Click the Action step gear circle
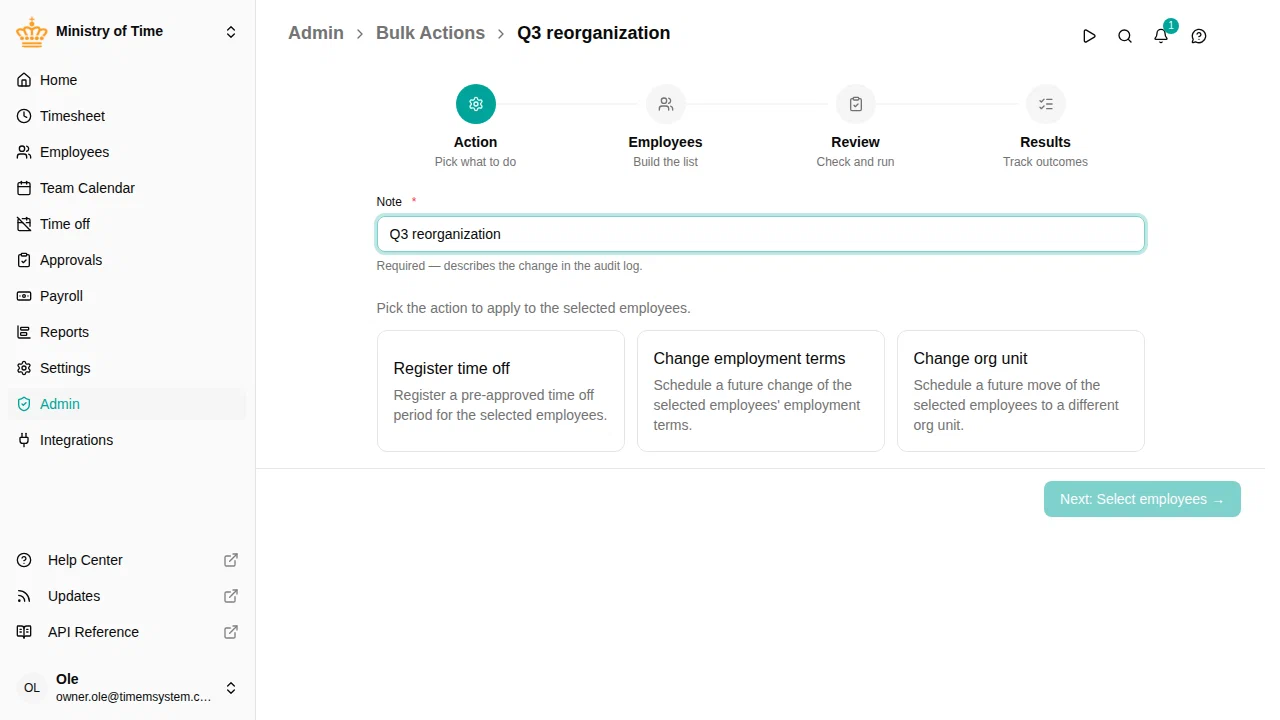 pyautogui.click(x=476, y=104)
